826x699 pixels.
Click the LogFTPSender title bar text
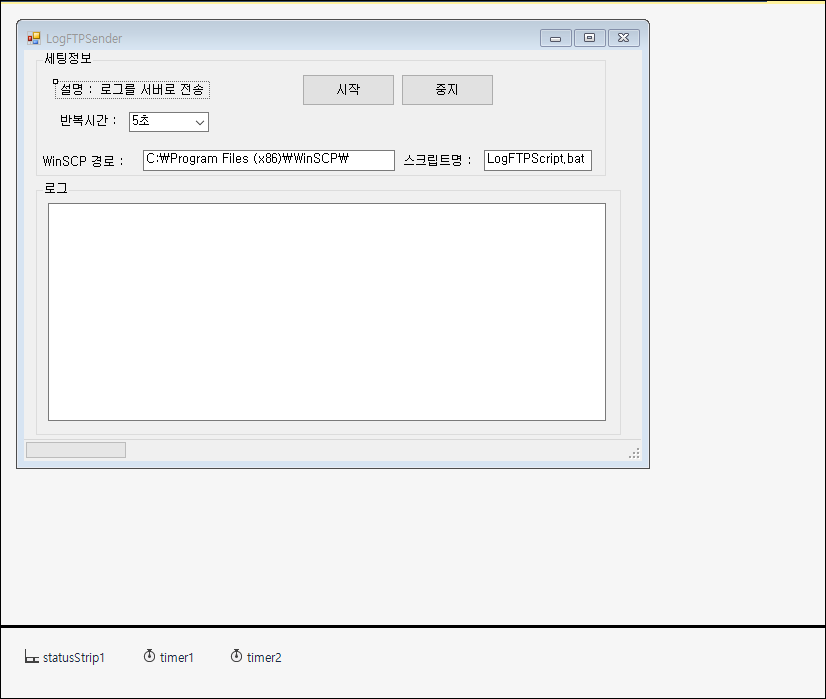[x=84, y=38]
